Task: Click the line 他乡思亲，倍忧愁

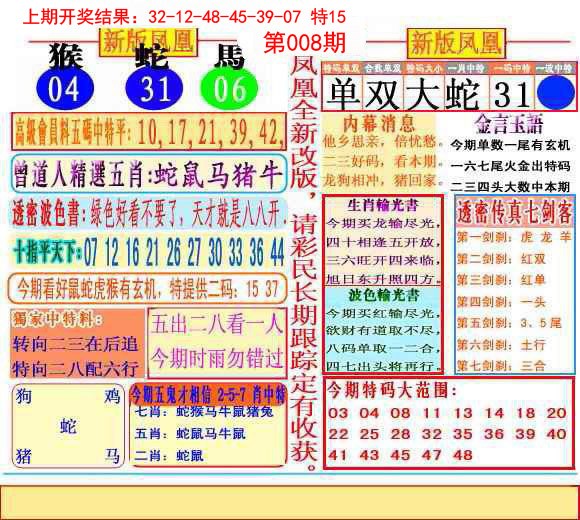Action: pyautogui.click(x=381, y=142)
